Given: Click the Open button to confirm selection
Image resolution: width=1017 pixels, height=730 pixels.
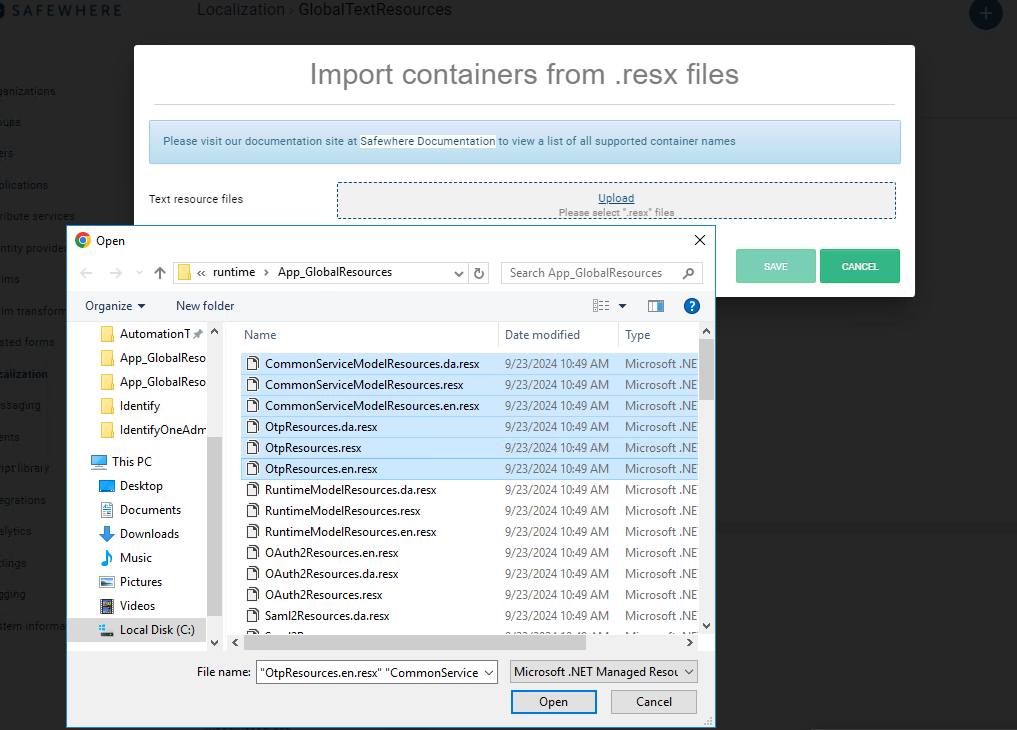Looking at the screenshot, I should (553, 701).
